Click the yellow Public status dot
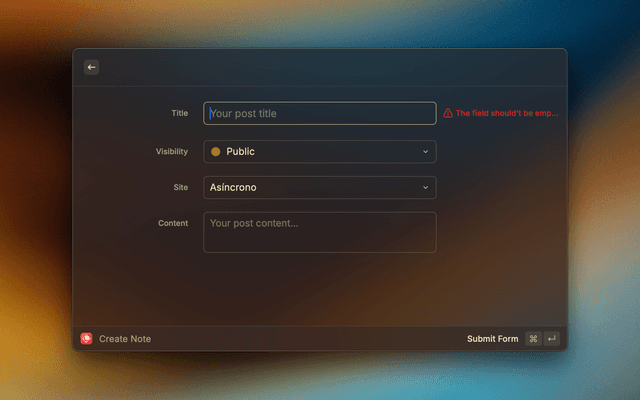The width and height of the screenshot is (640, 400). coord(215,152)
